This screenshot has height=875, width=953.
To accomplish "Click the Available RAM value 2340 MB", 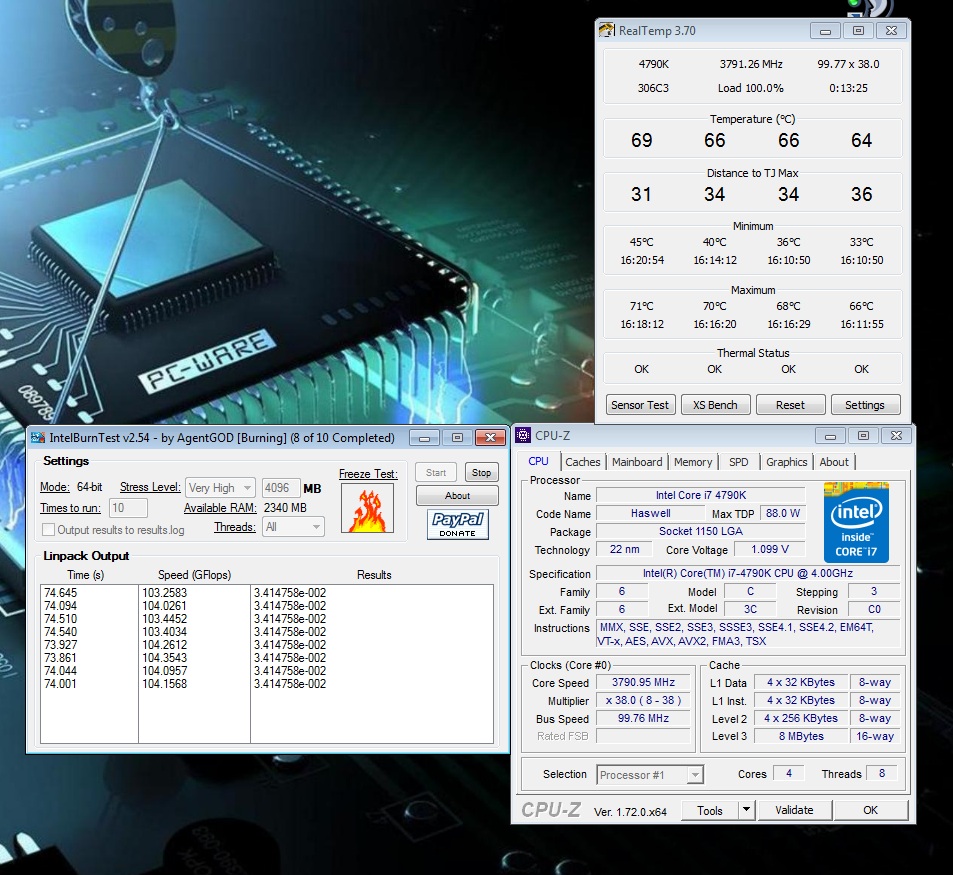I will click(285, 508).
